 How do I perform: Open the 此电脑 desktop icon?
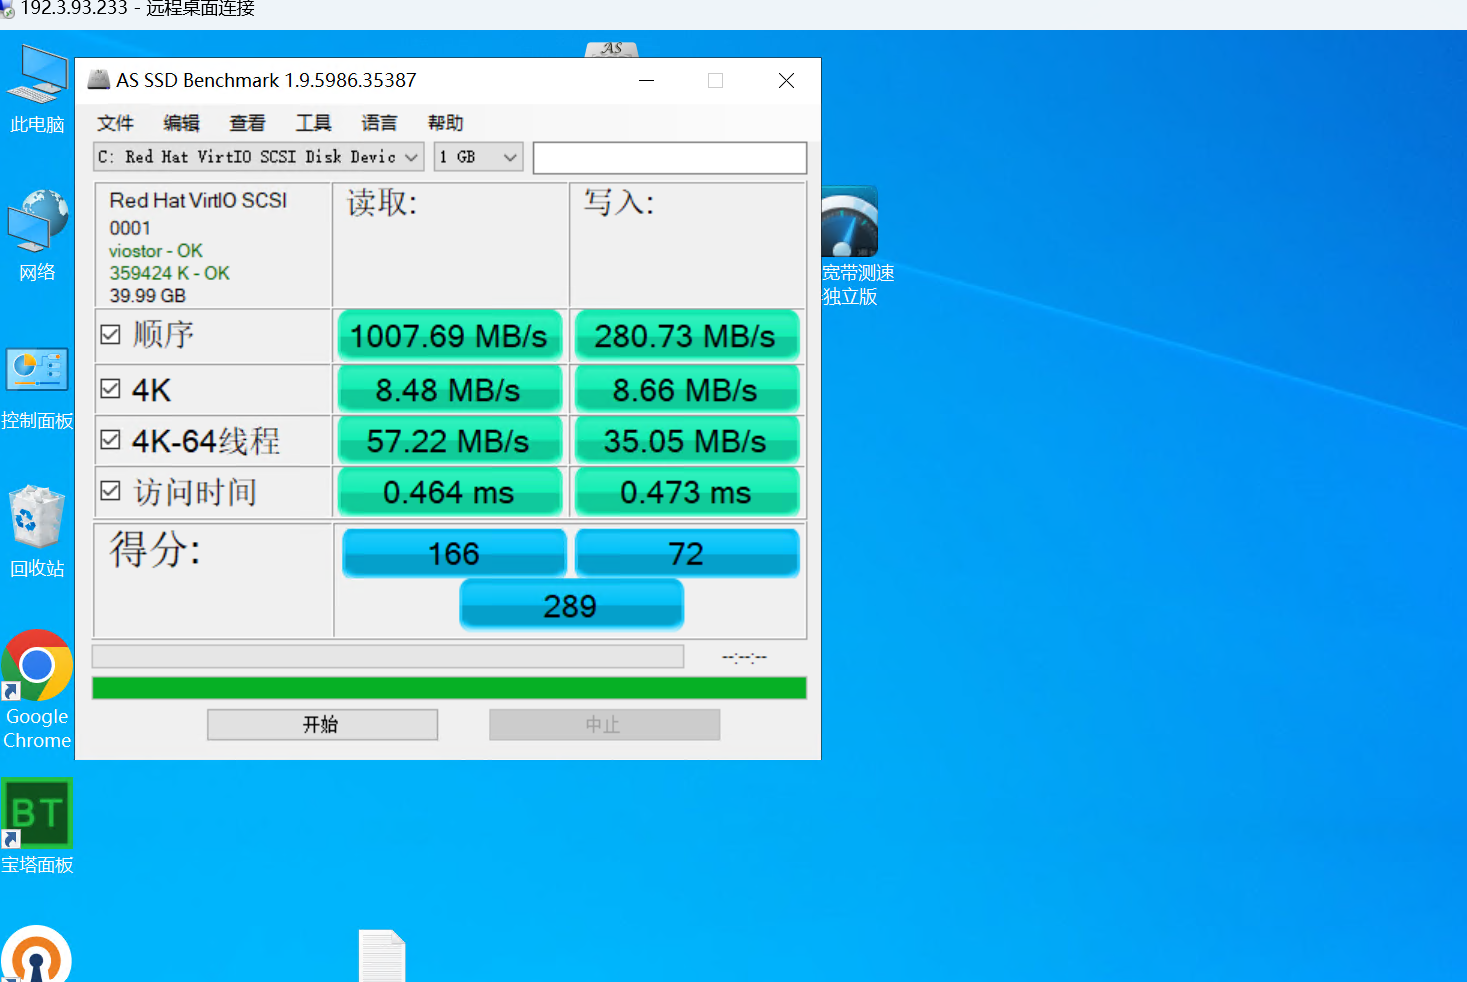coord(37,88)
